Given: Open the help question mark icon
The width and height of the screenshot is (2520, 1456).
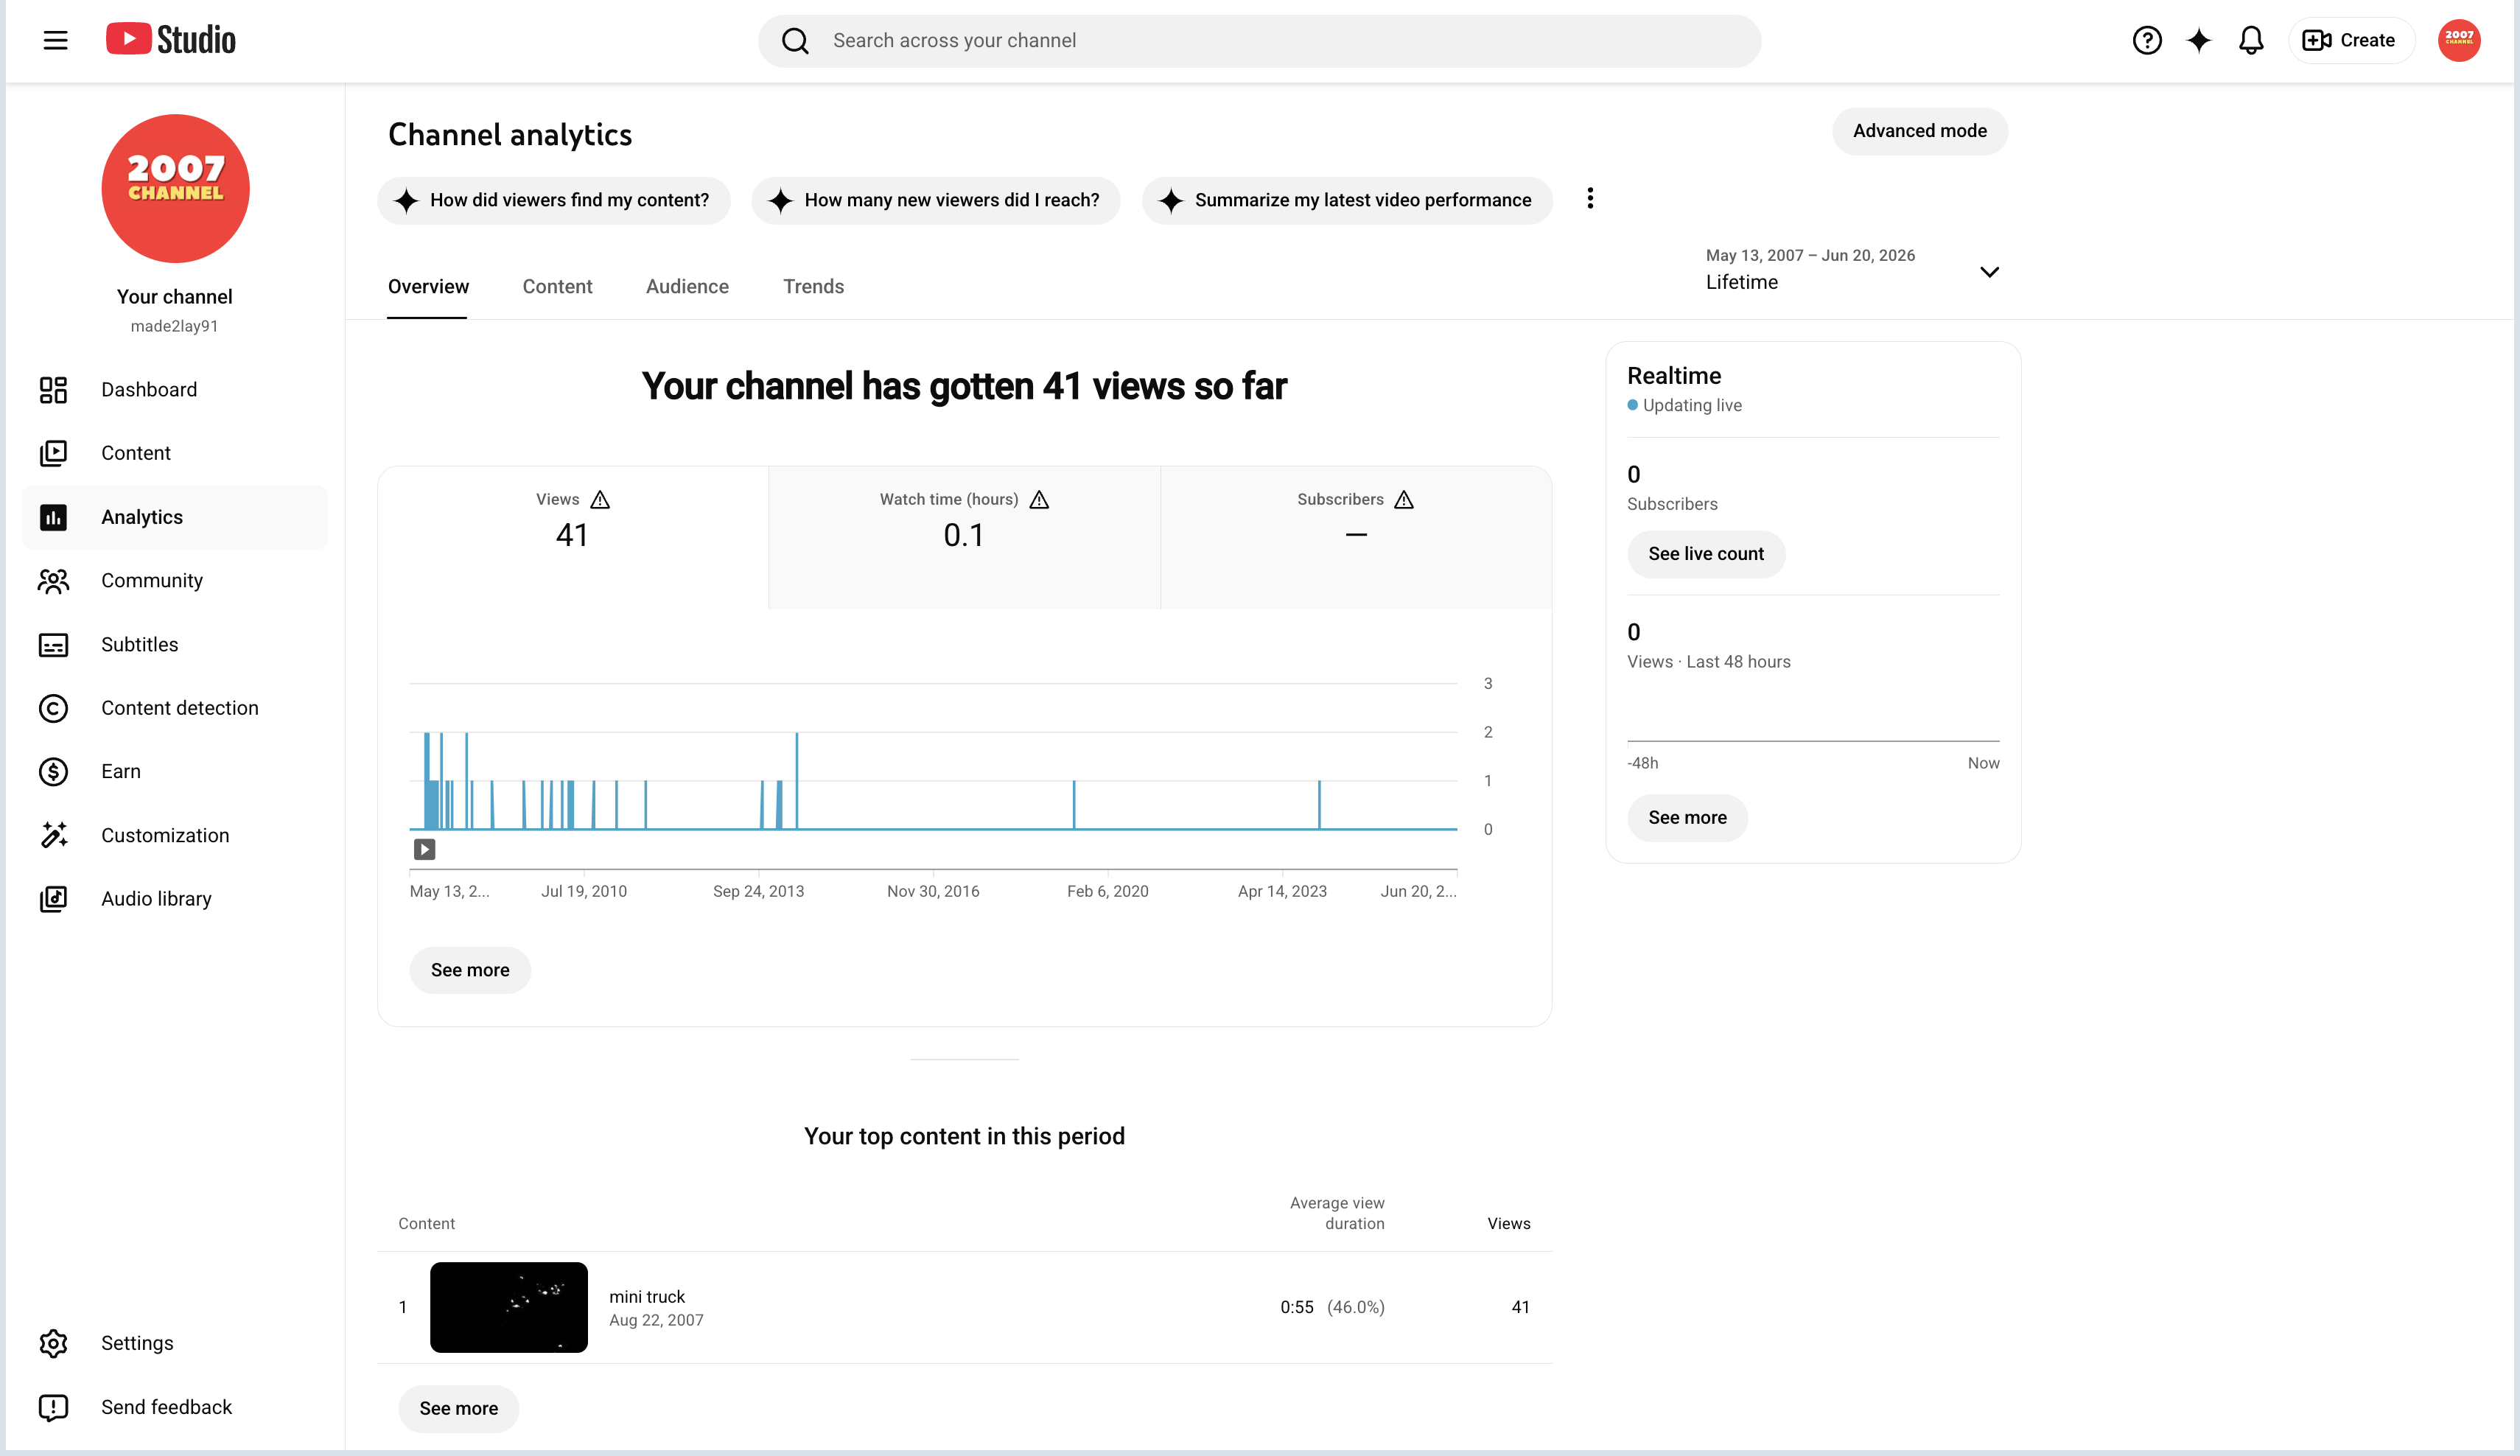Looking at the screenshot, I should click(2147, 40).
